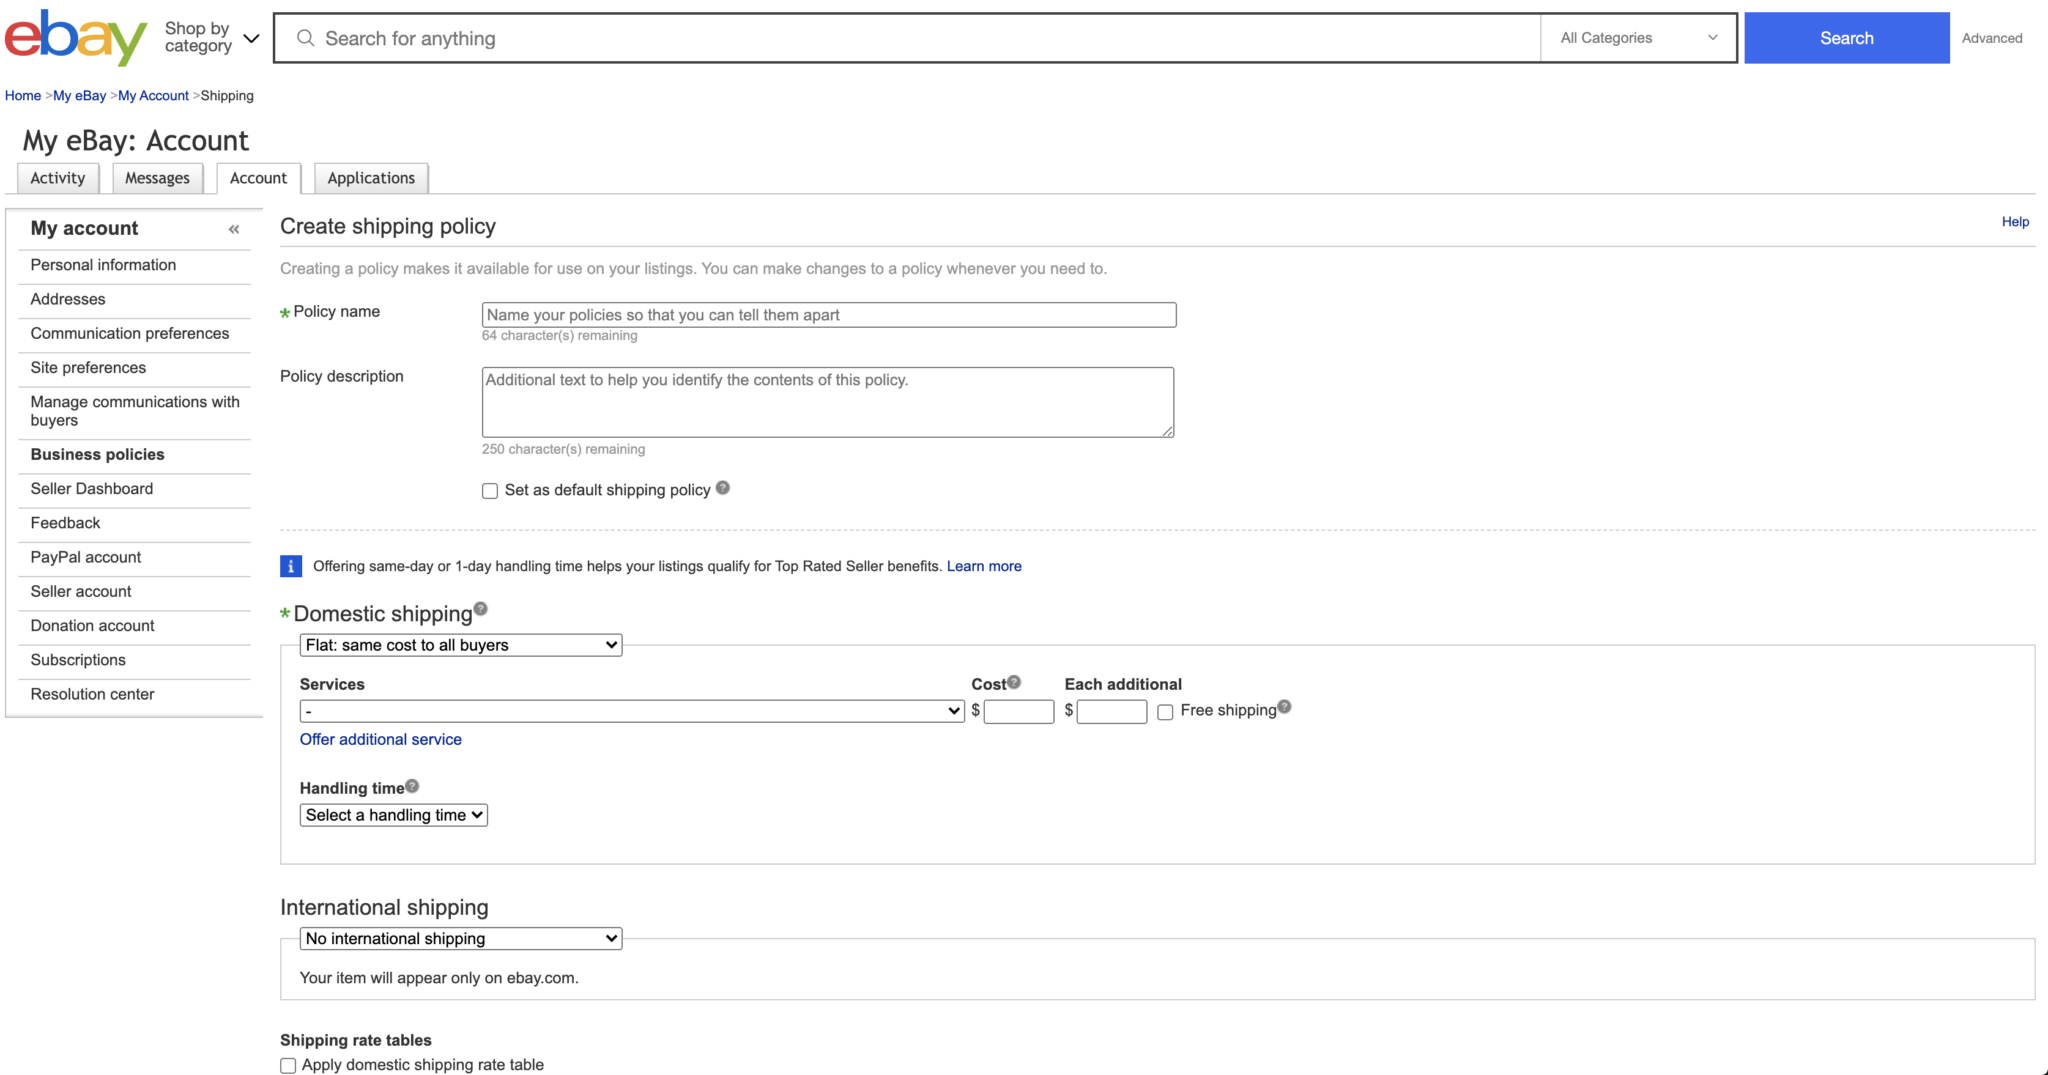Open Manage communications with buyers

[x=134, y=411]
